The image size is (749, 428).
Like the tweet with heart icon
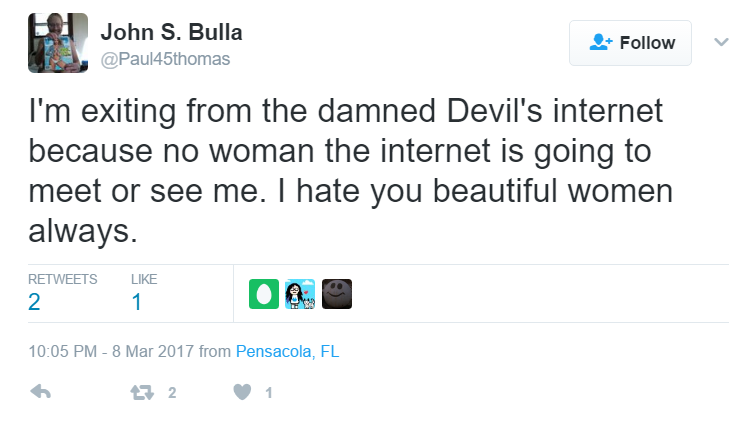pos(242,392)
